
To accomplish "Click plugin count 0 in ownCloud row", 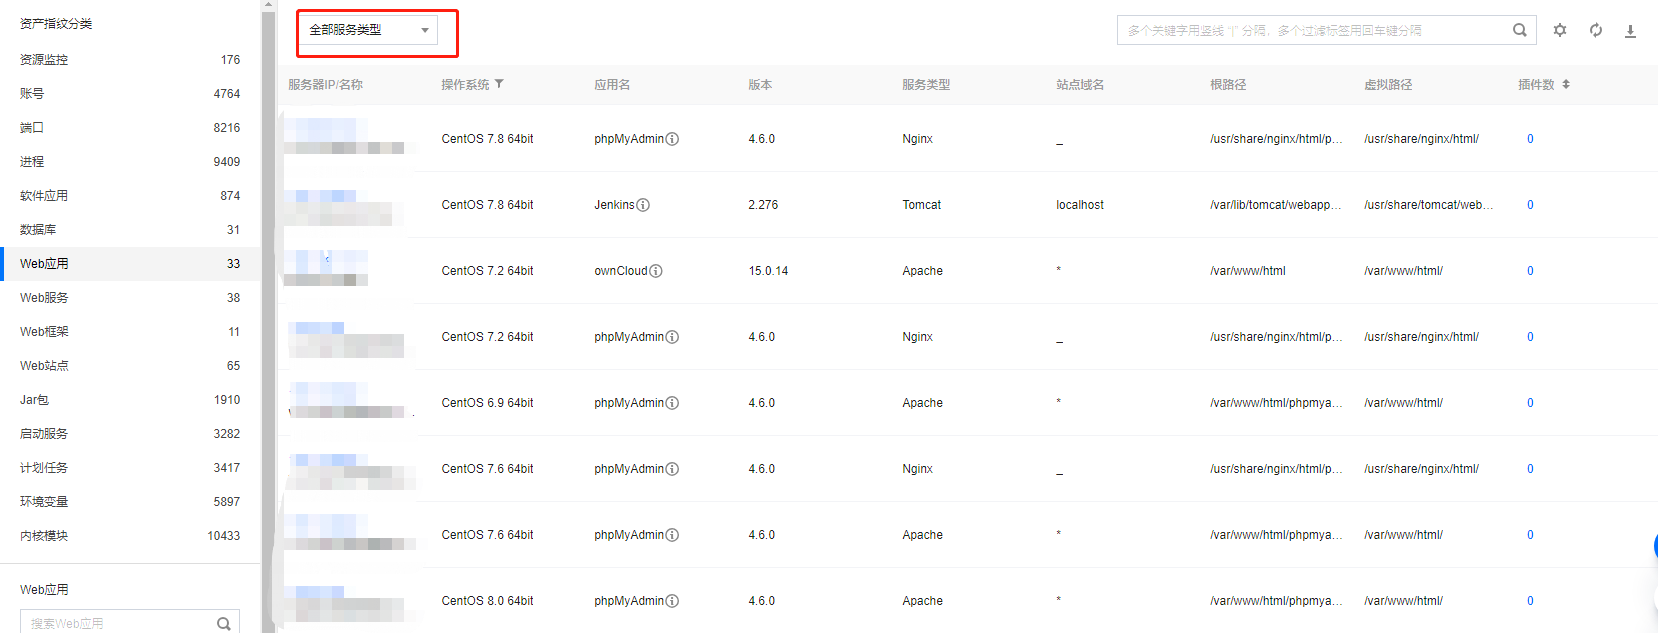I will [x=1530, y=271].
